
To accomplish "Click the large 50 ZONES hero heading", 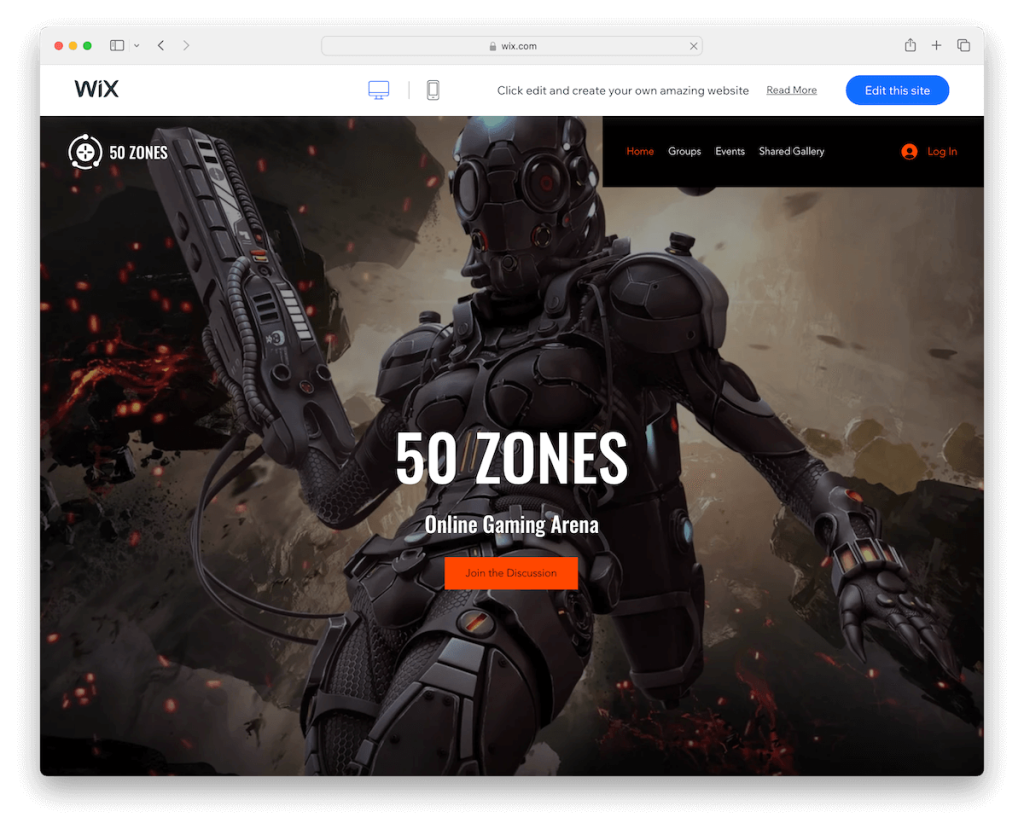I will coord(511,458).
